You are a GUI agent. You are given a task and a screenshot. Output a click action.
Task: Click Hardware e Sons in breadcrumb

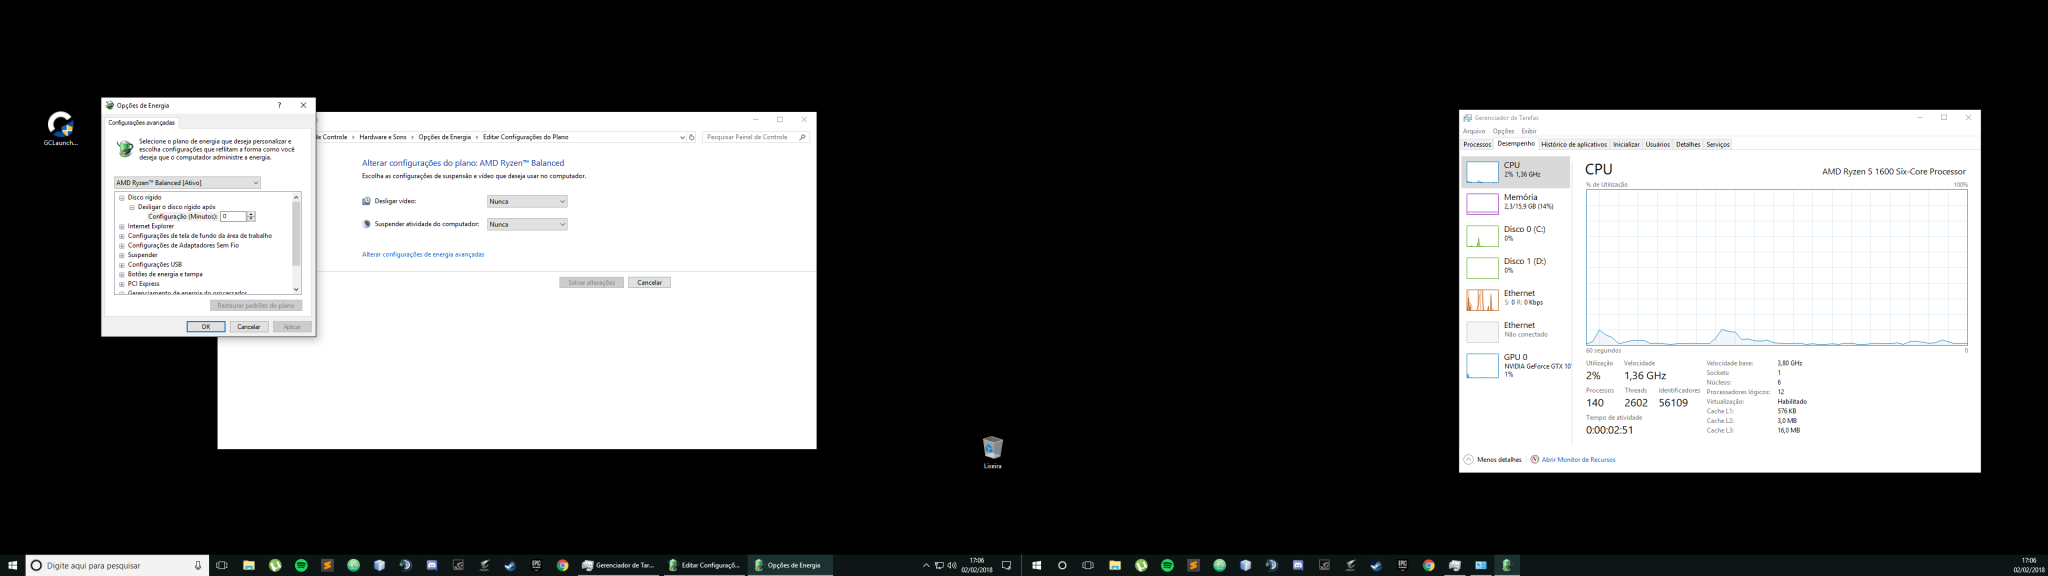(x=383, y=137)
